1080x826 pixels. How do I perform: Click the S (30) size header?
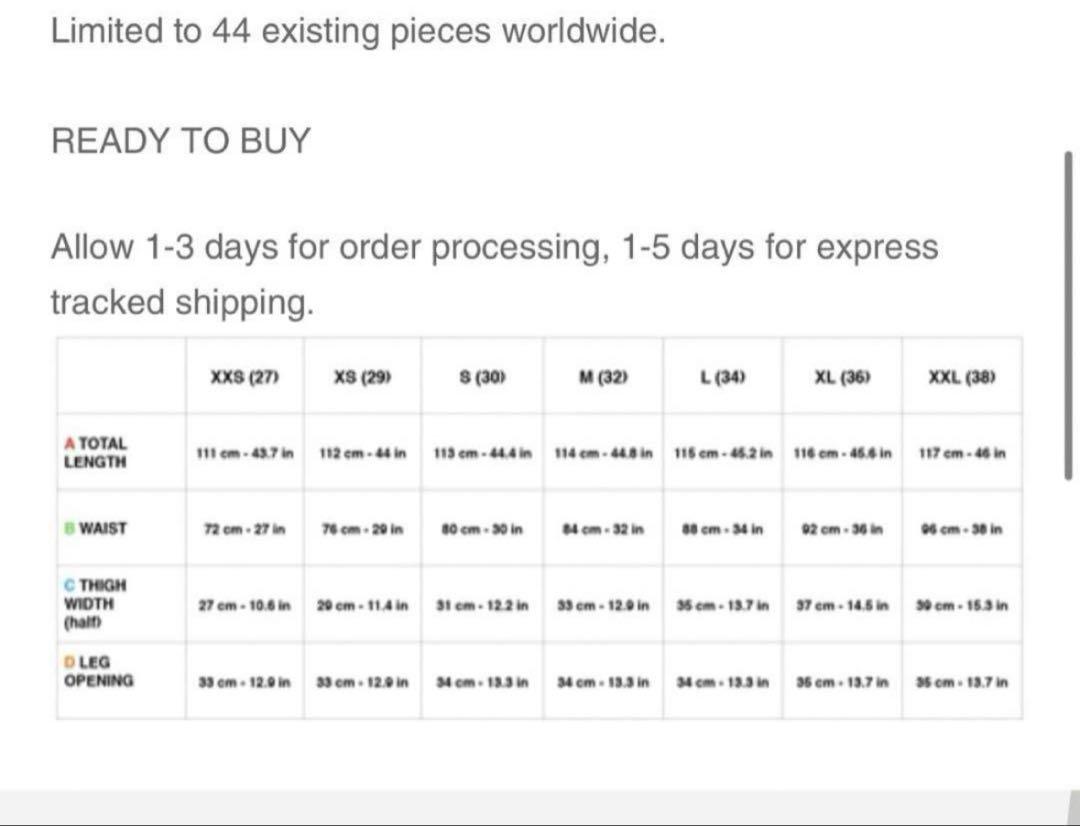(483, 377)
